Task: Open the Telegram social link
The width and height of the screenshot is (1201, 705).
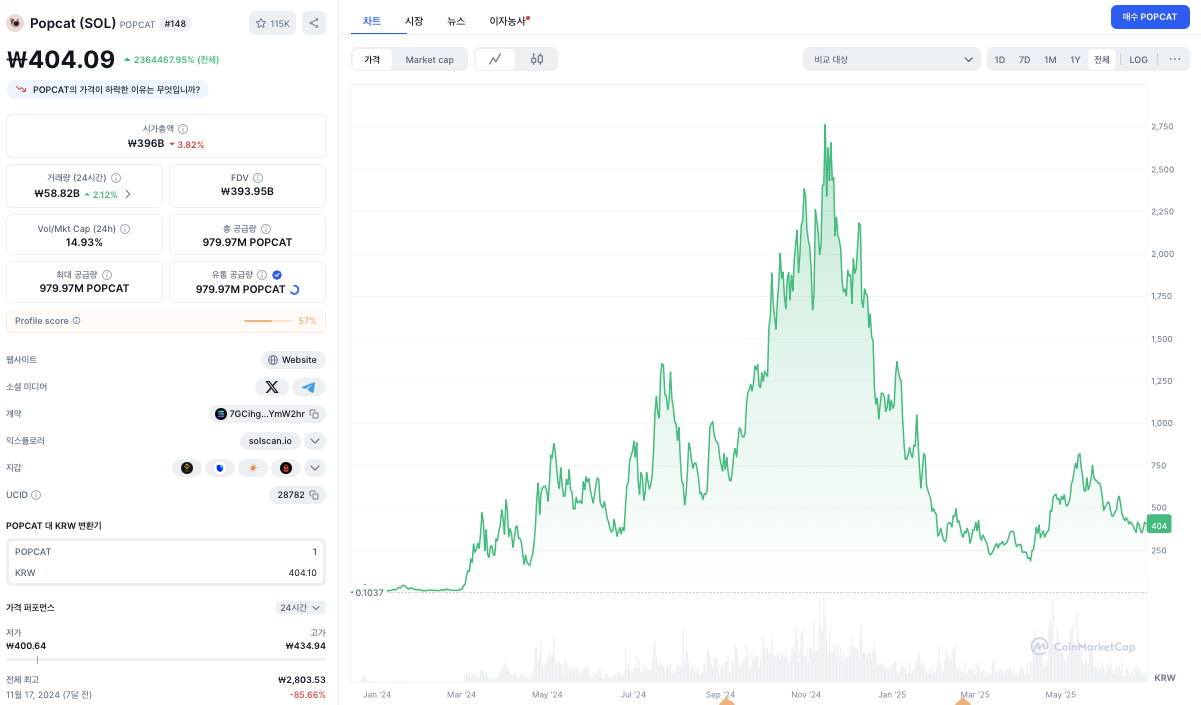Action: coord(309,387)
